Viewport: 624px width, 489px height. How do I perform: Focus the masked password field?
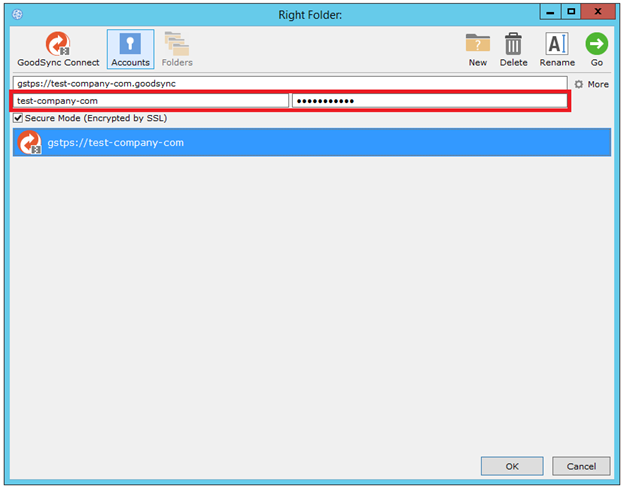coord(428,101)
